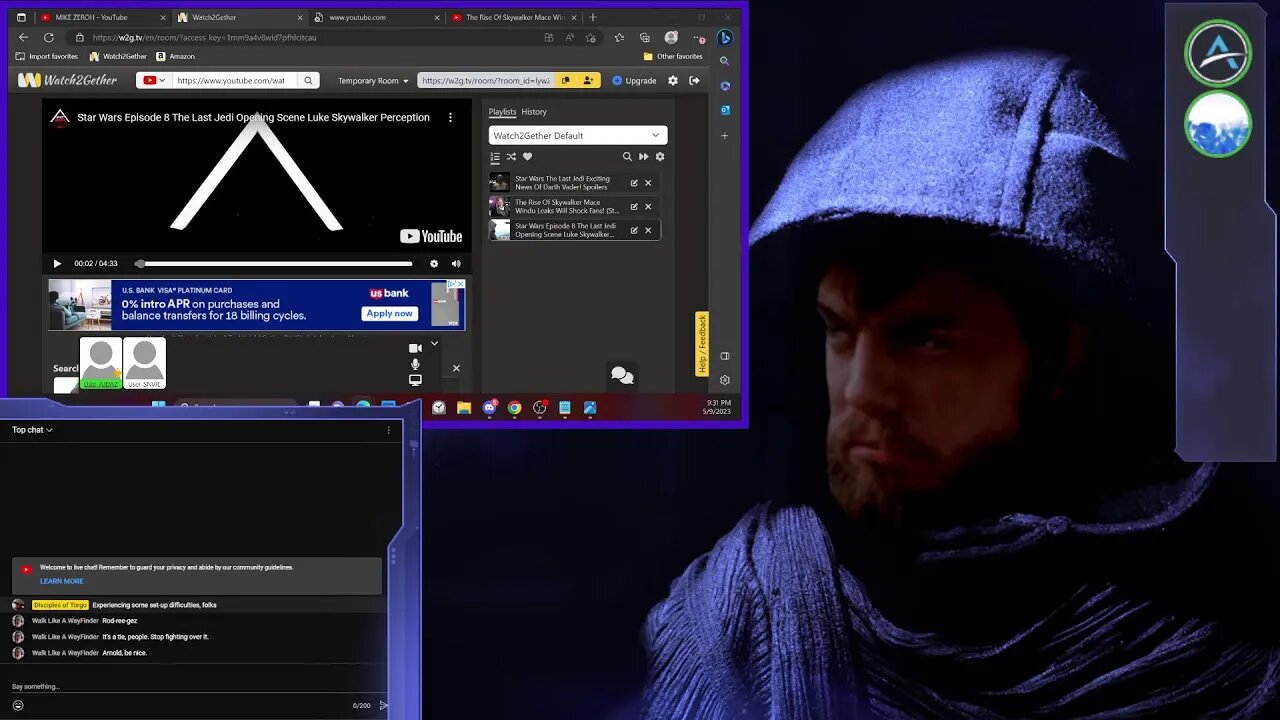Screen dimensions: 1280x720
Task: Click LEARN MORE in live chat notice
Action: coord(62,581)
